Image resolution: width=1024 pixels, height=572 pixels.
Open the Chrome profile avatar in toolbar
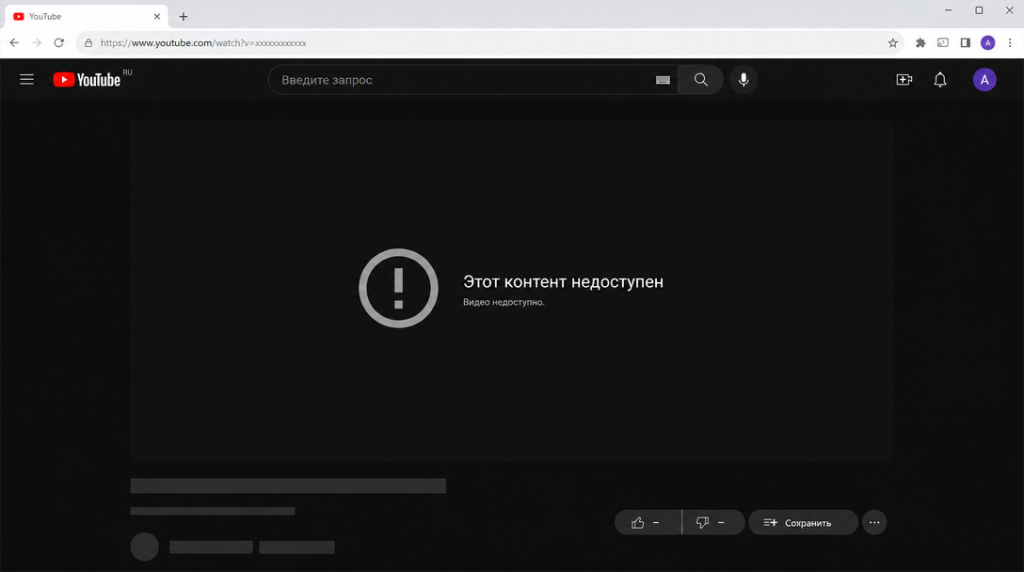[987, 43]
